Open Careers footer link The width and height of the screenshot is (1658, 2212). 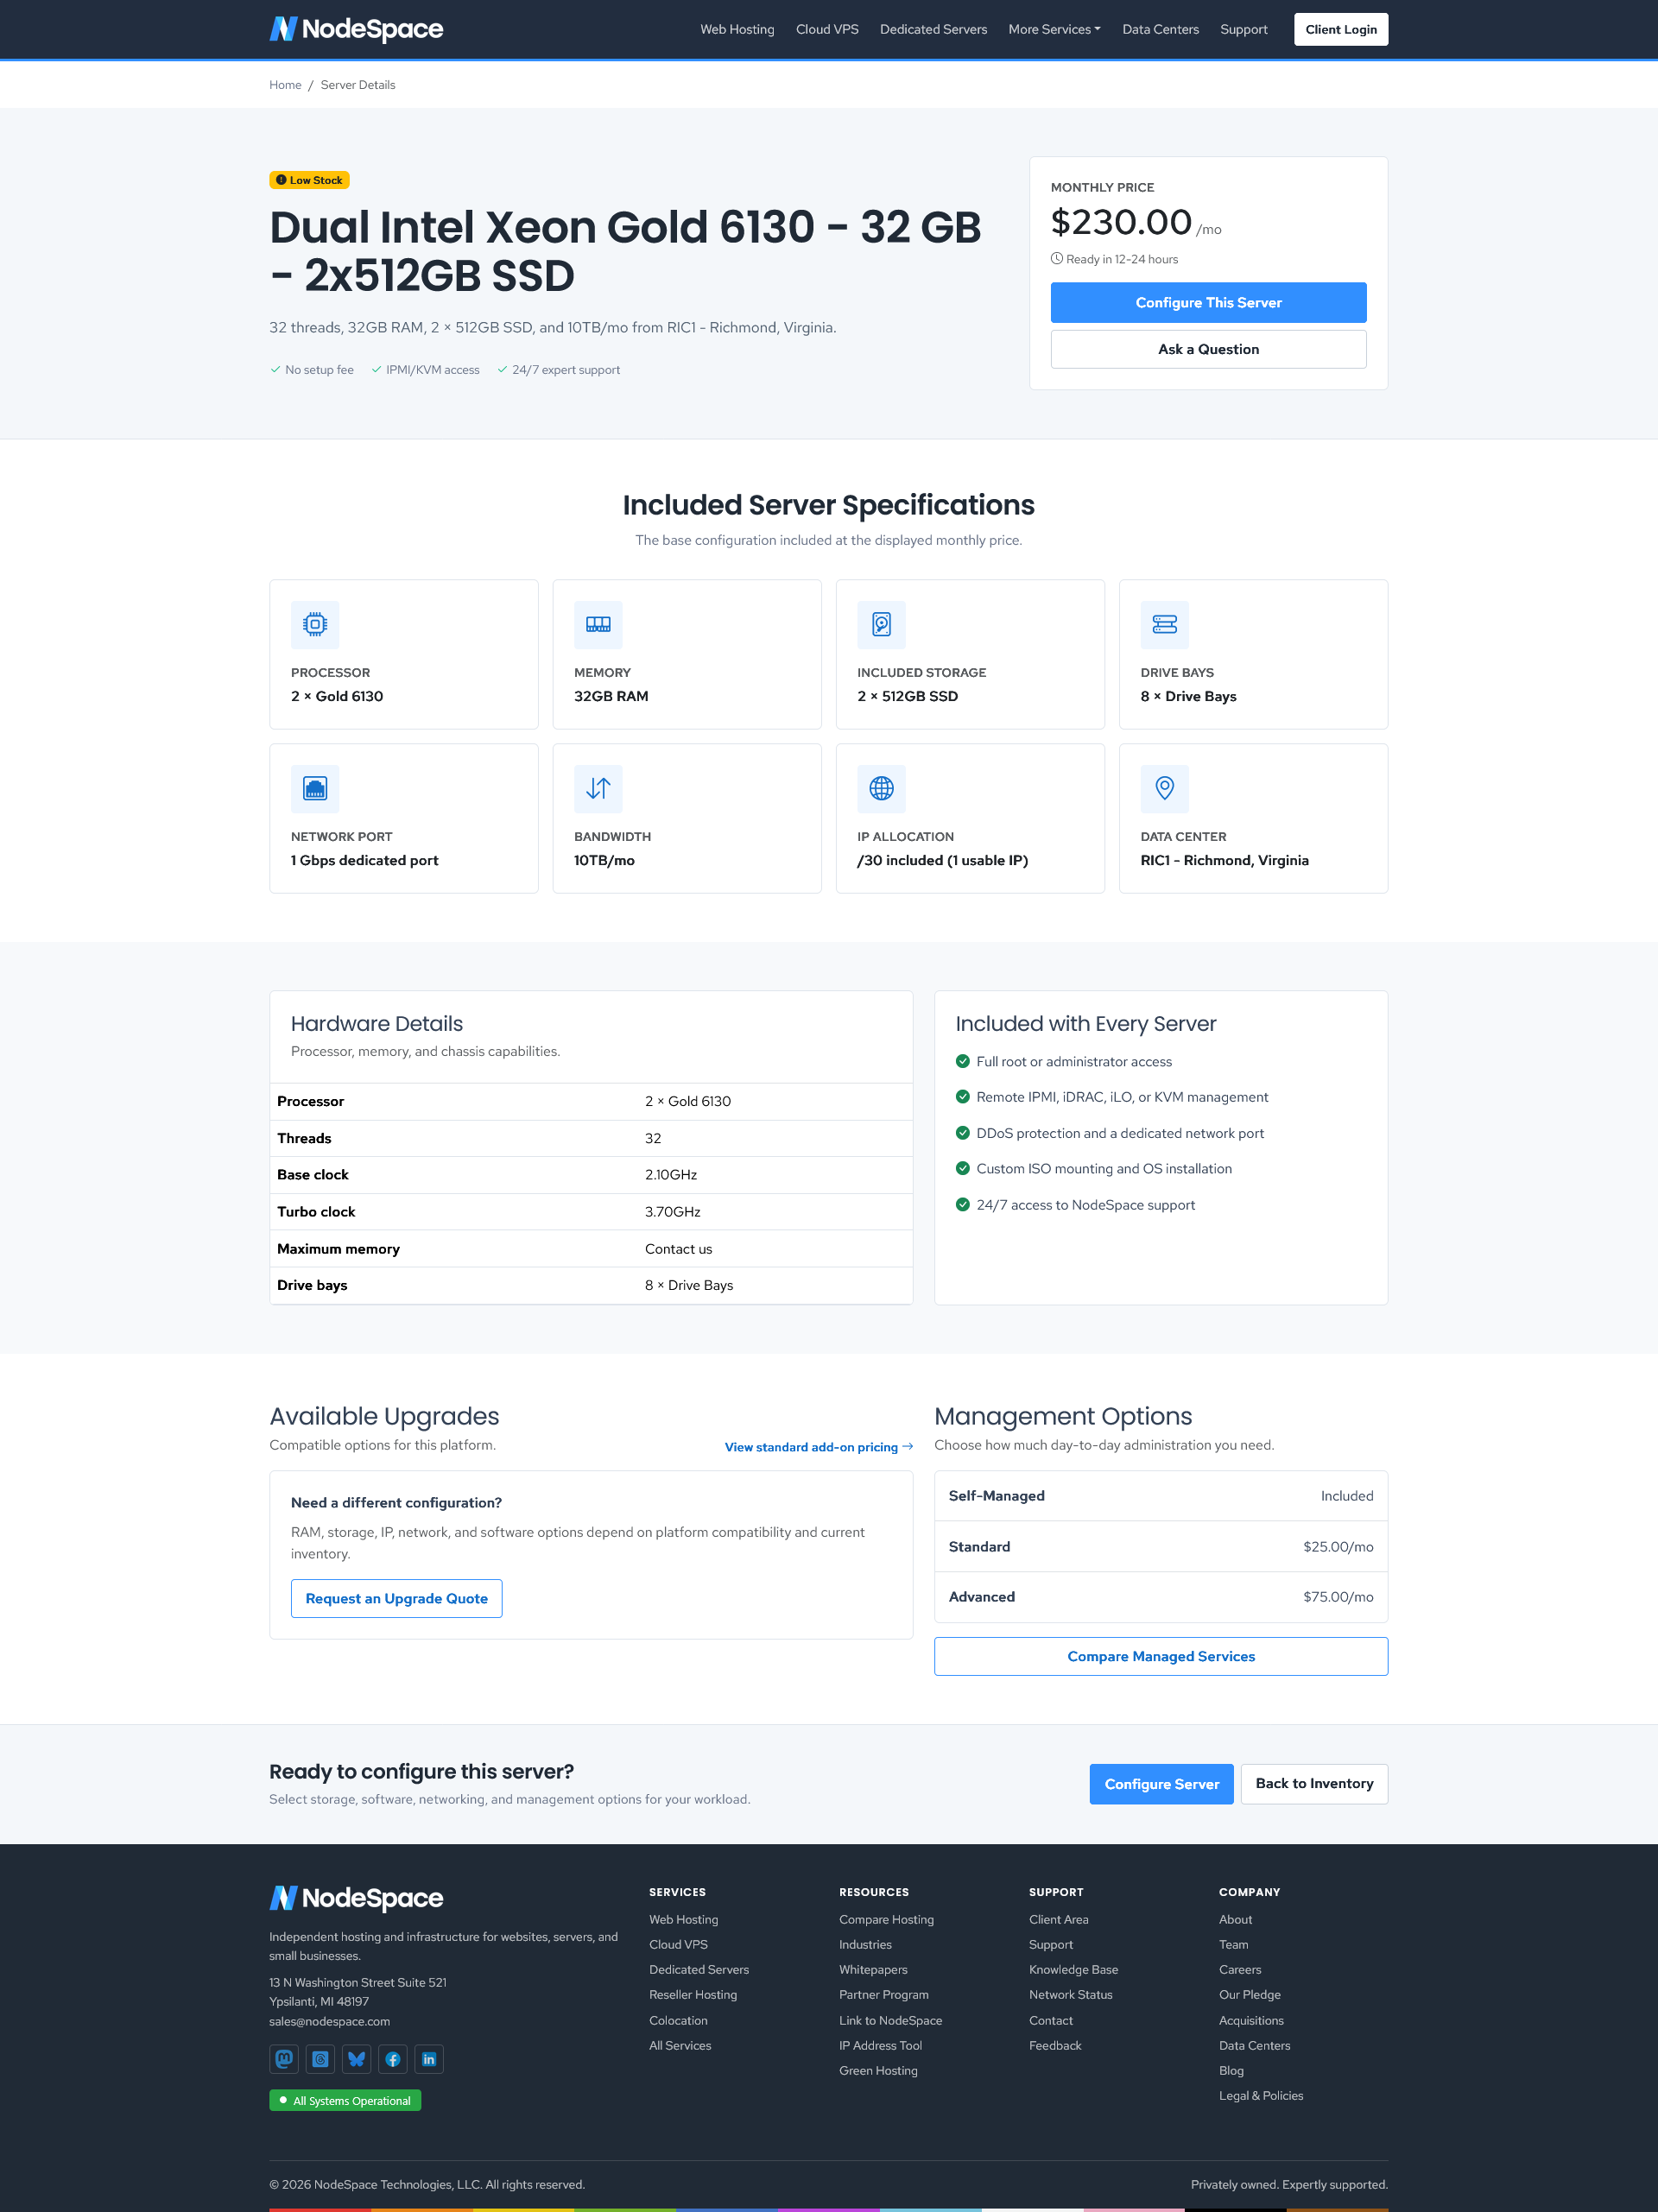click(1240, 1970)
